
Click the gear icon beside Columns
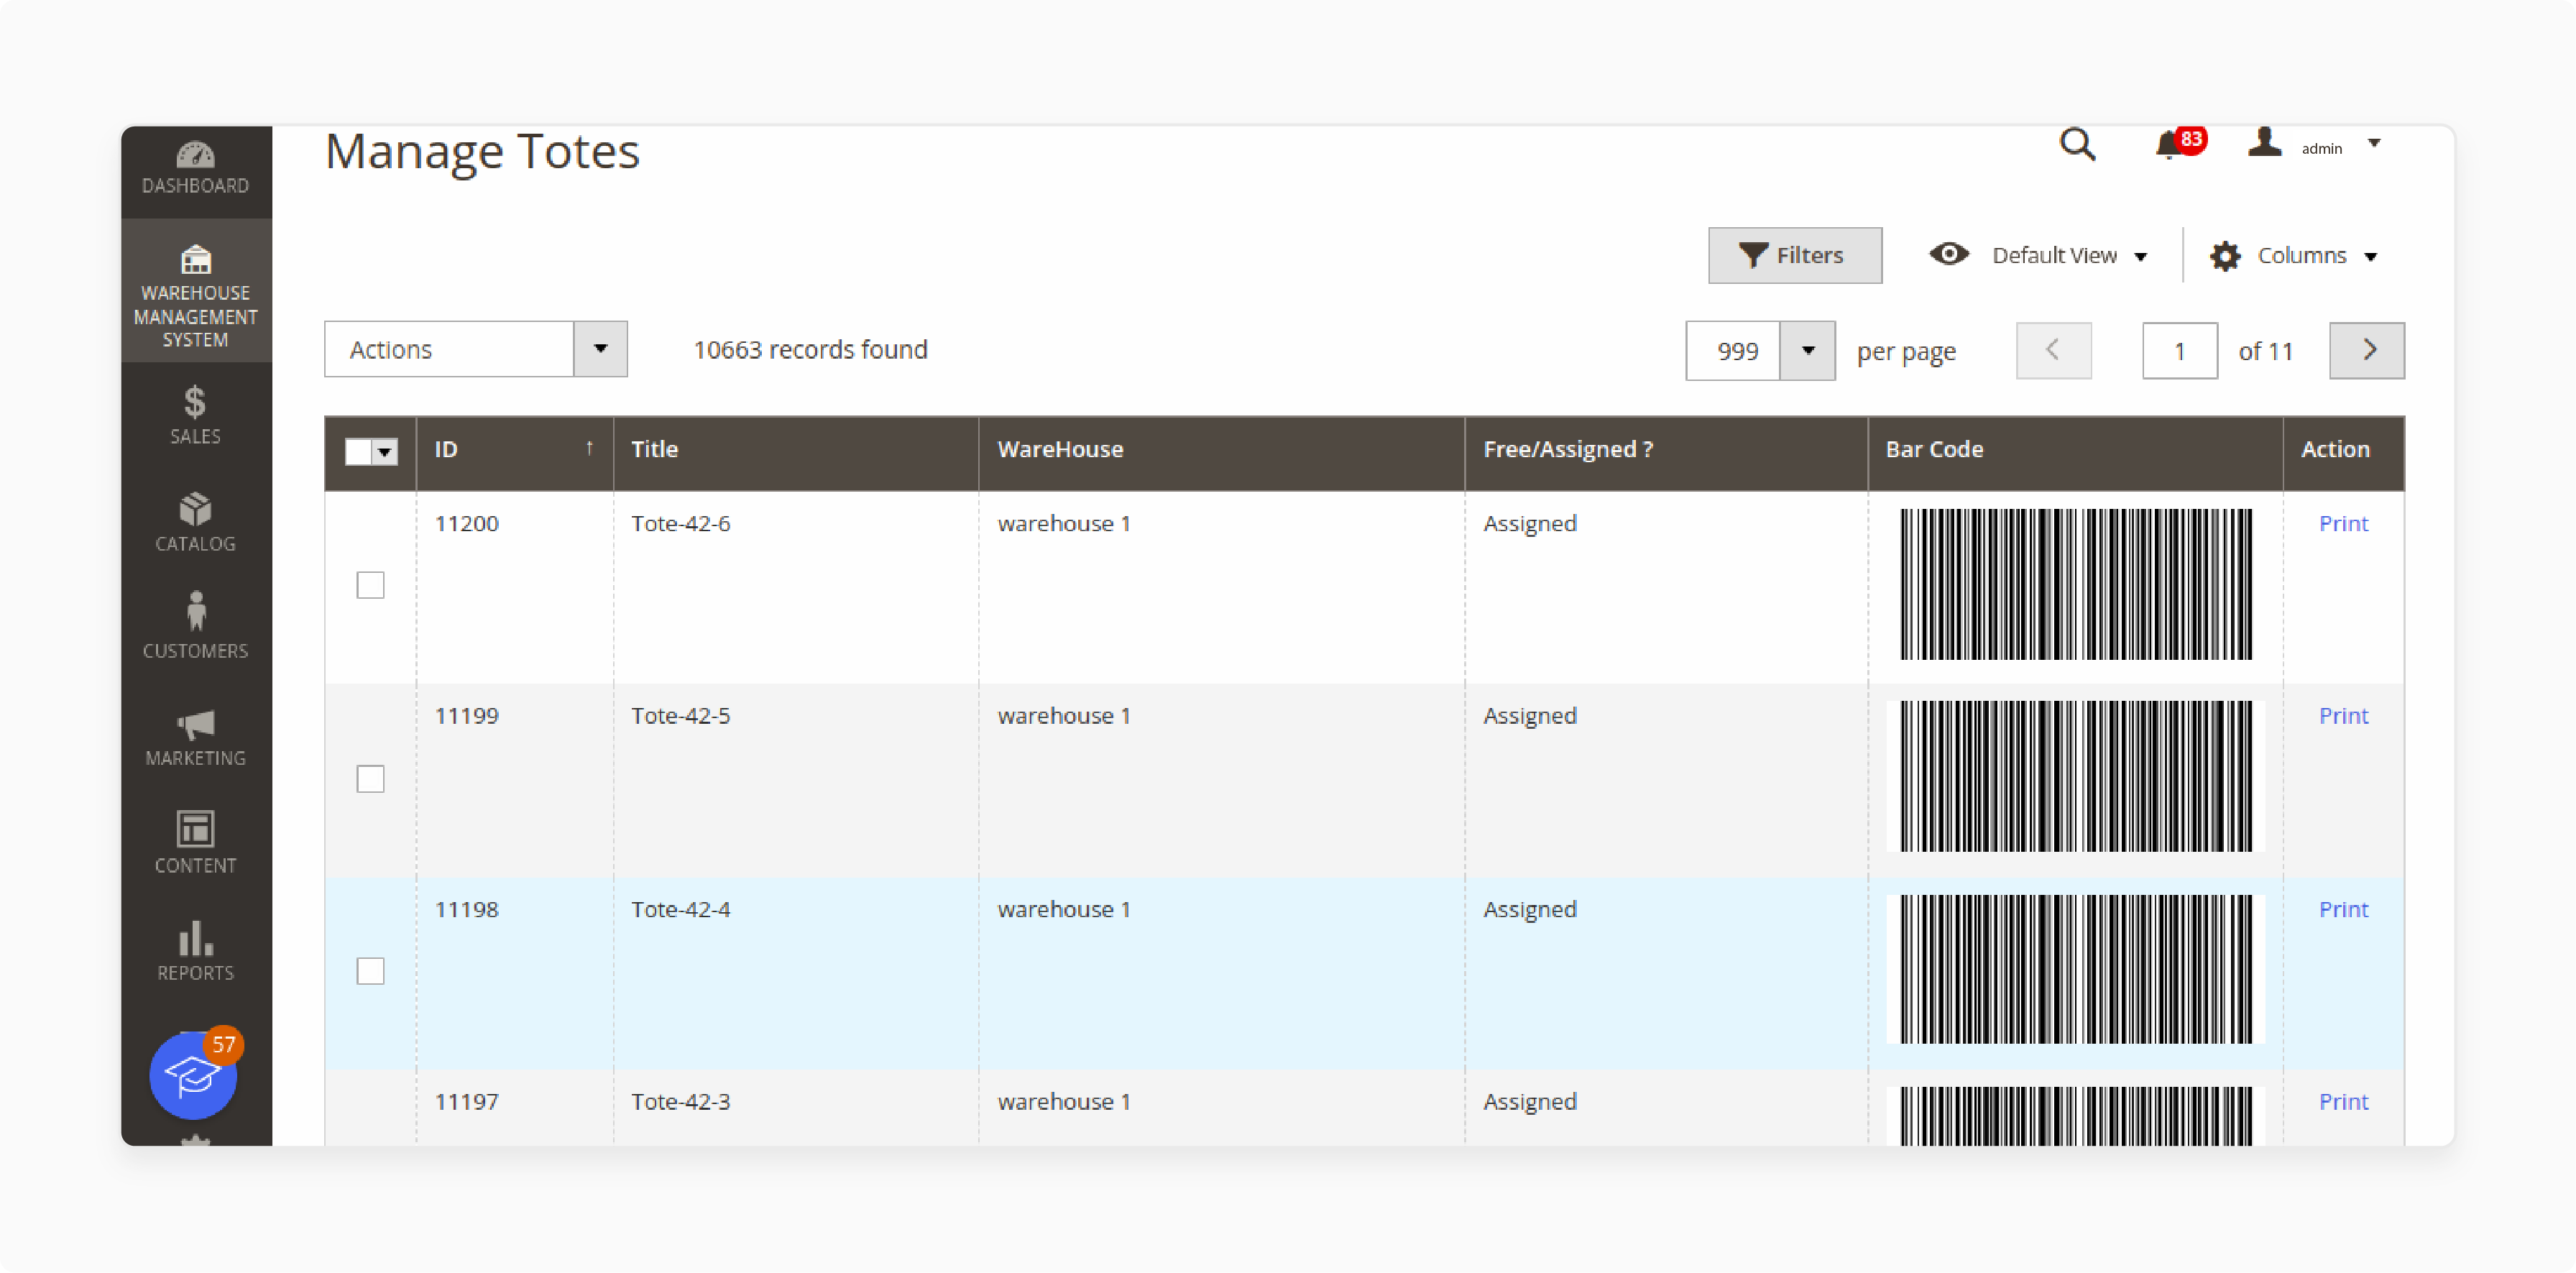point(2225,256)
